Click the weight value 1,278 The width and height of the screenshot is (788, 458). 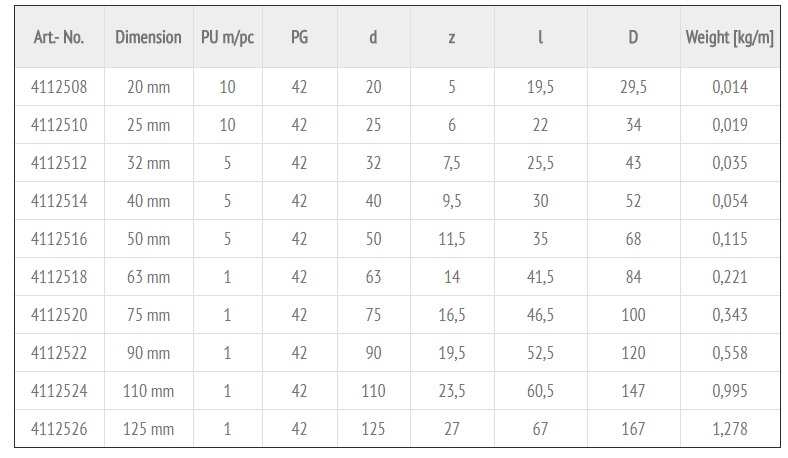(x=730, y=429)
